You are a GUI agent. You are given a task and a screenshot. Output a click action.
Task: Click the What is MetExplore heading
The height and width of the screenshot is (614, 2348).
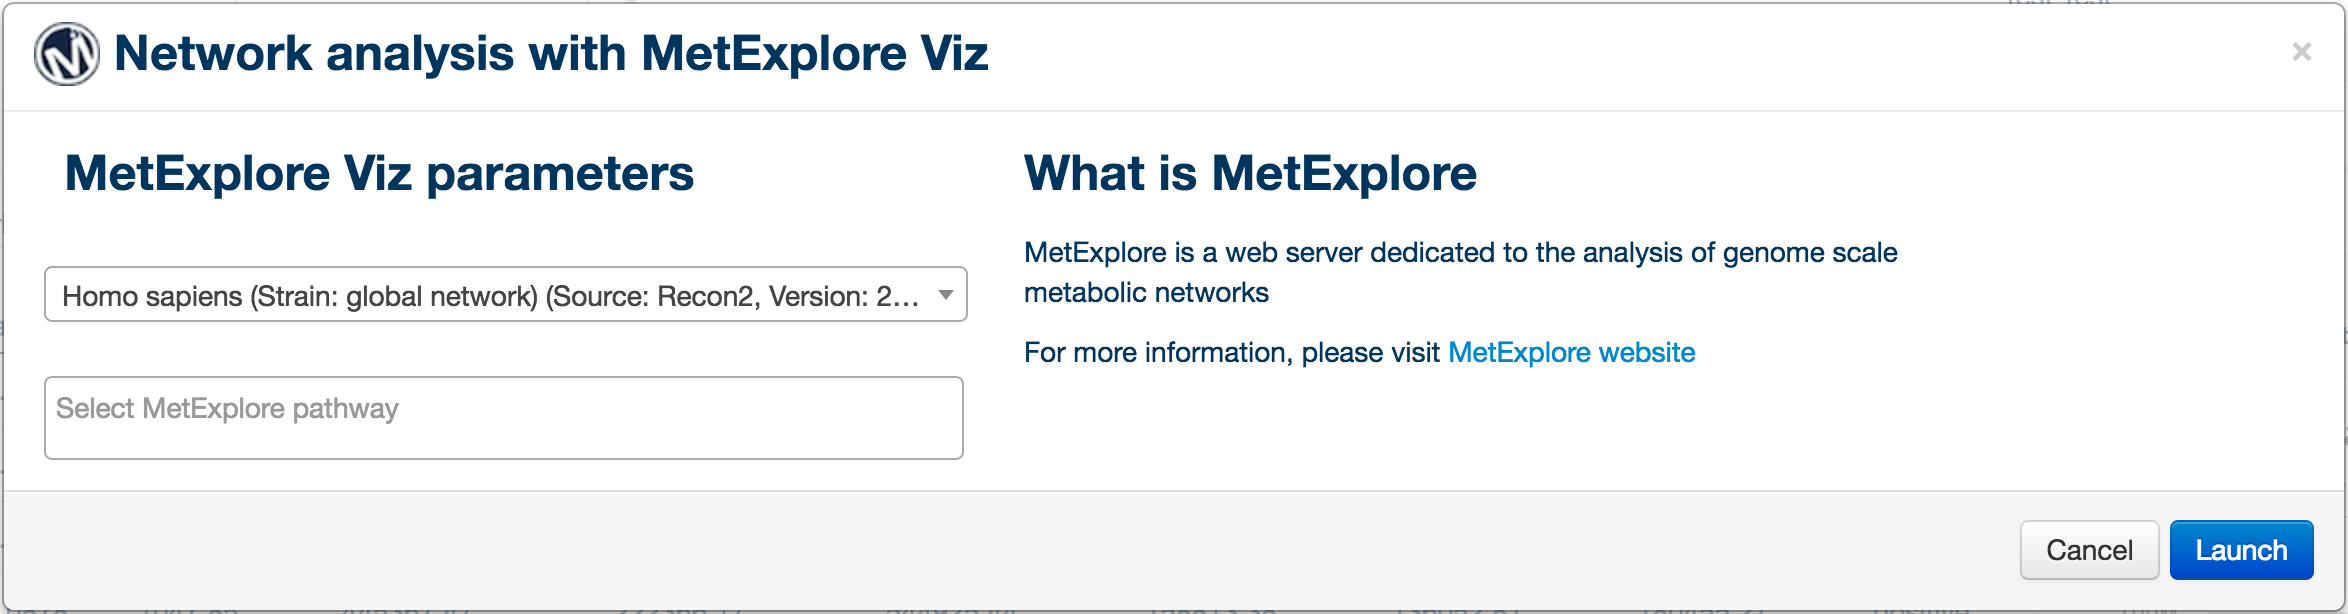1250,173
